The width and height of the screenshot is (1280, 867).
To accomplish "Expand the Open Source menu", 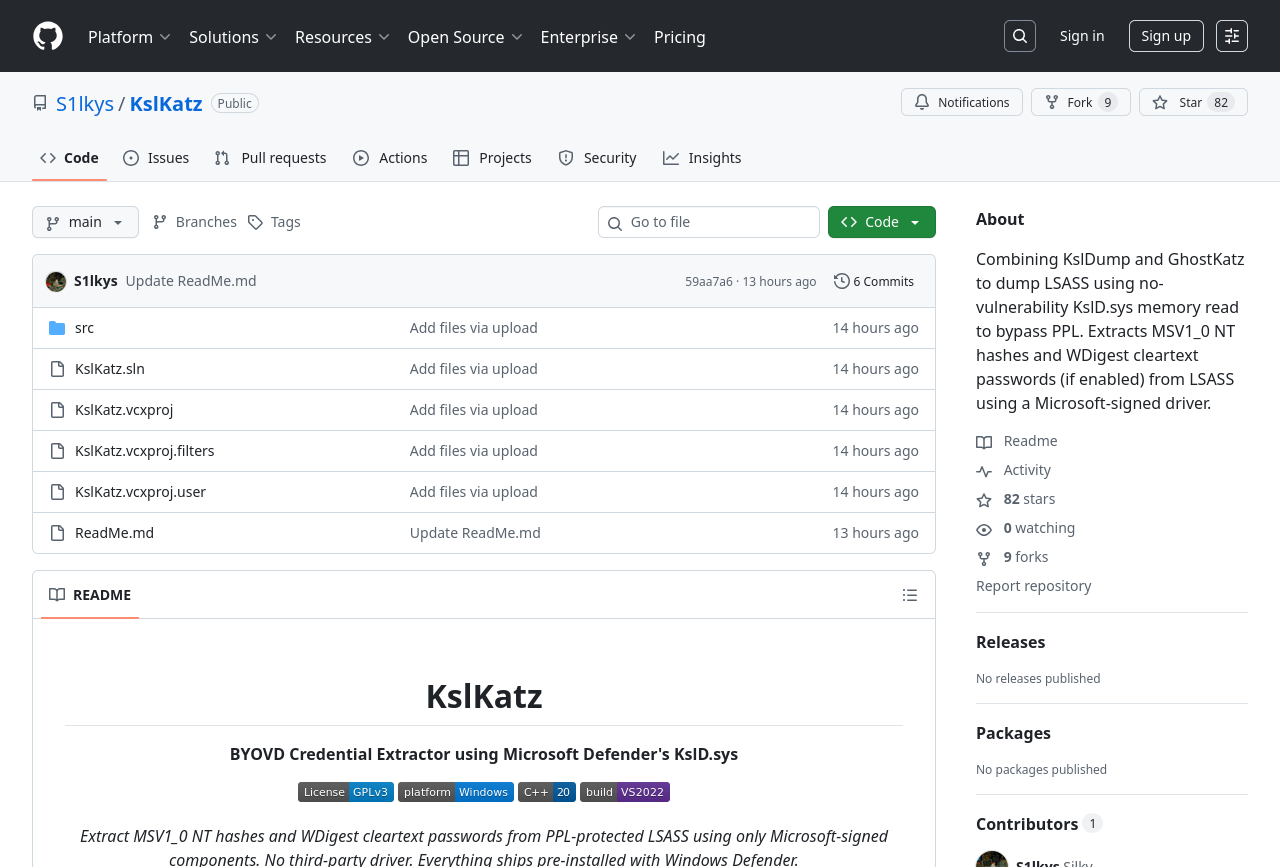I will click(465, 37).
